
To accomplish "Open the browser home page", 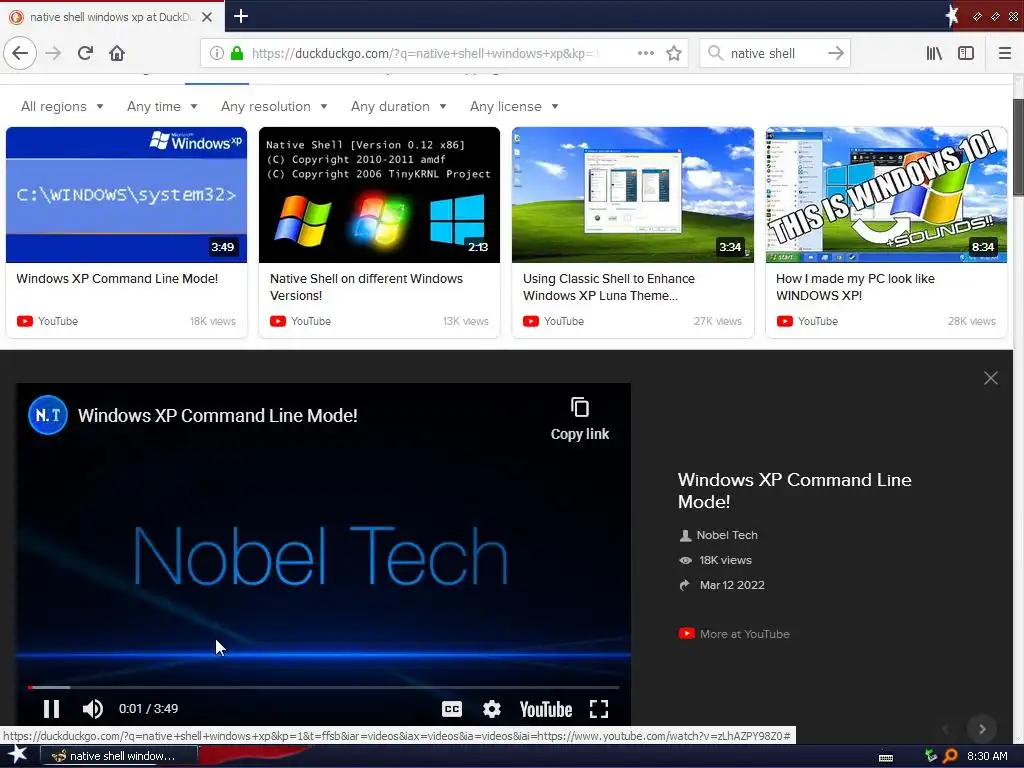I will point(117,53).
